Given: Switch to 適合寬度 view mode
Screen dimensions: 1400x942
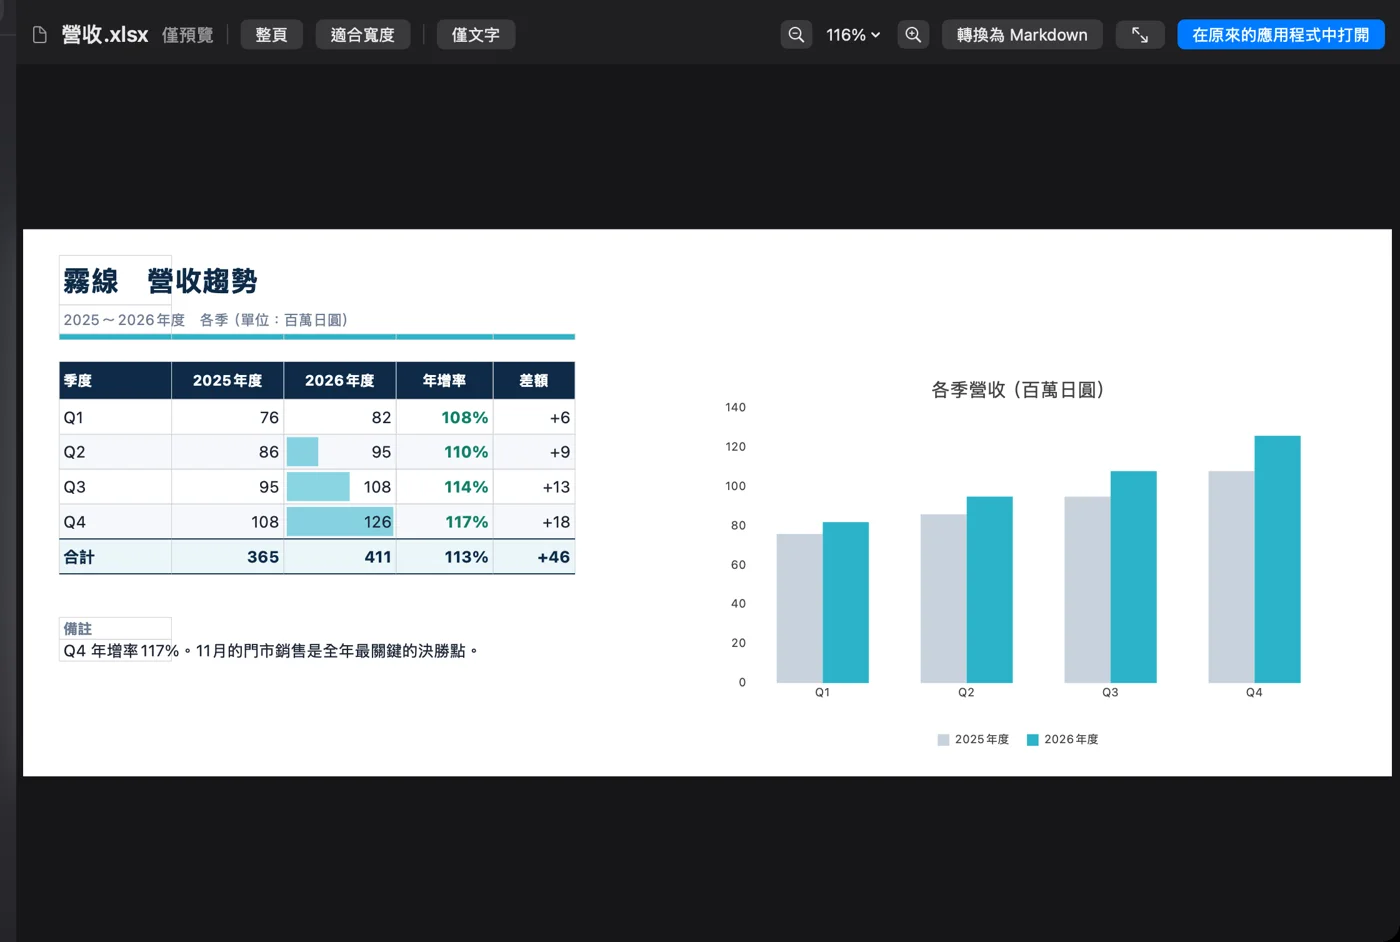Looking at the screenshot, I should tap(363, 35).
